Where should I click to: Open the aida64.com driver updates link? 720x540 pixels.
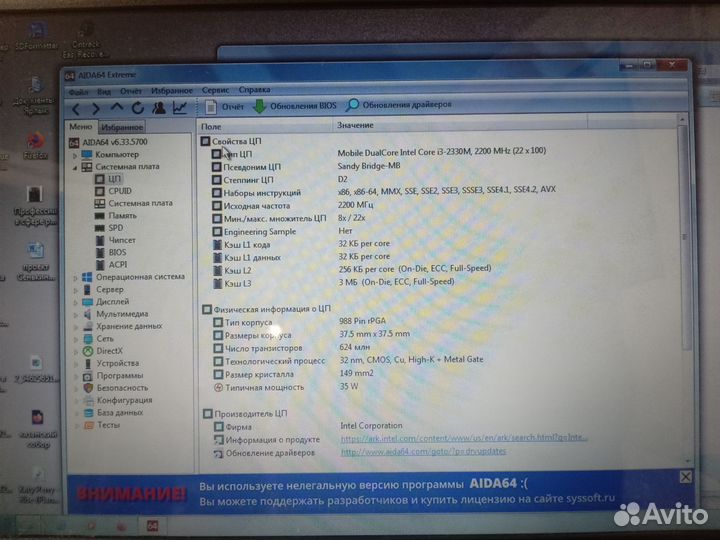tap(423, 451)
